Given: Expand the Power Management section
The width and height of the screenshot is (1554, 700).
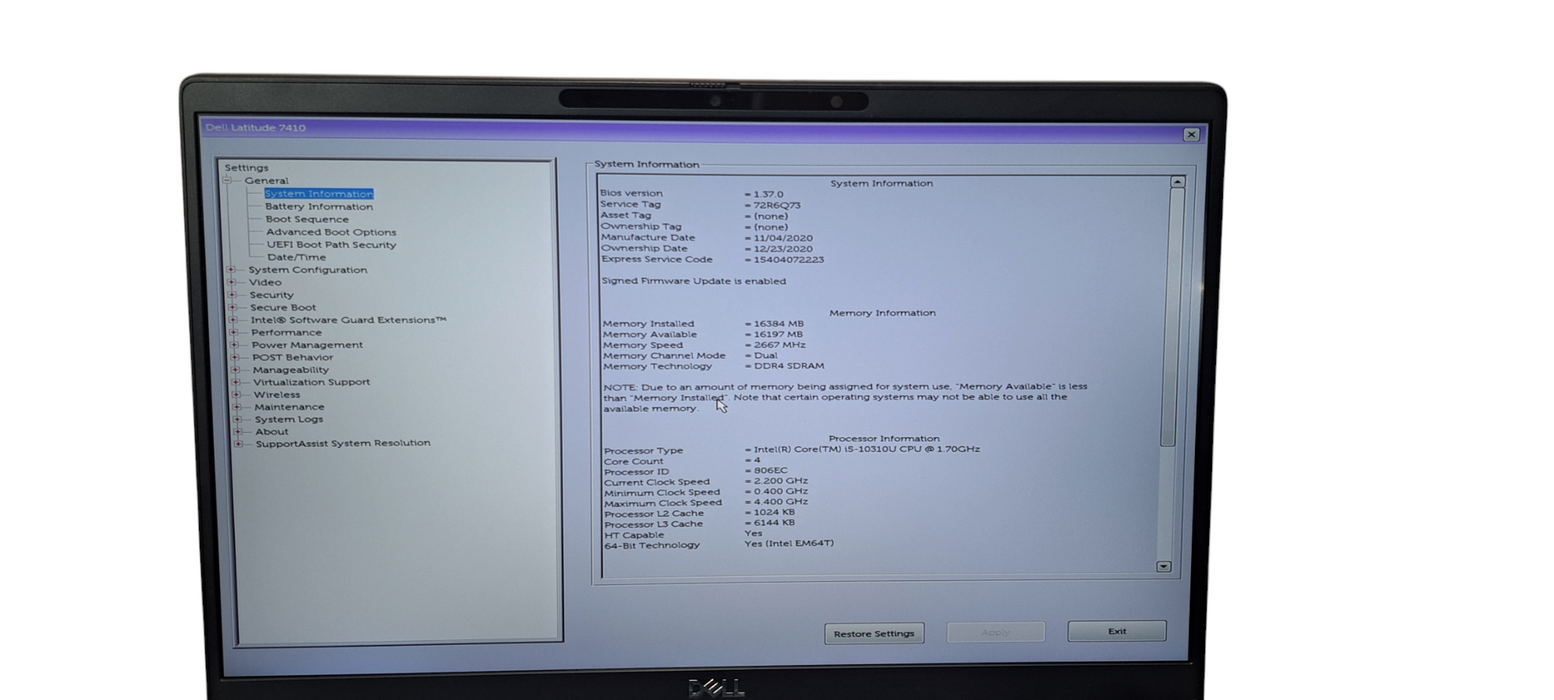Looking at the screenshot, I should coord(234,344).
